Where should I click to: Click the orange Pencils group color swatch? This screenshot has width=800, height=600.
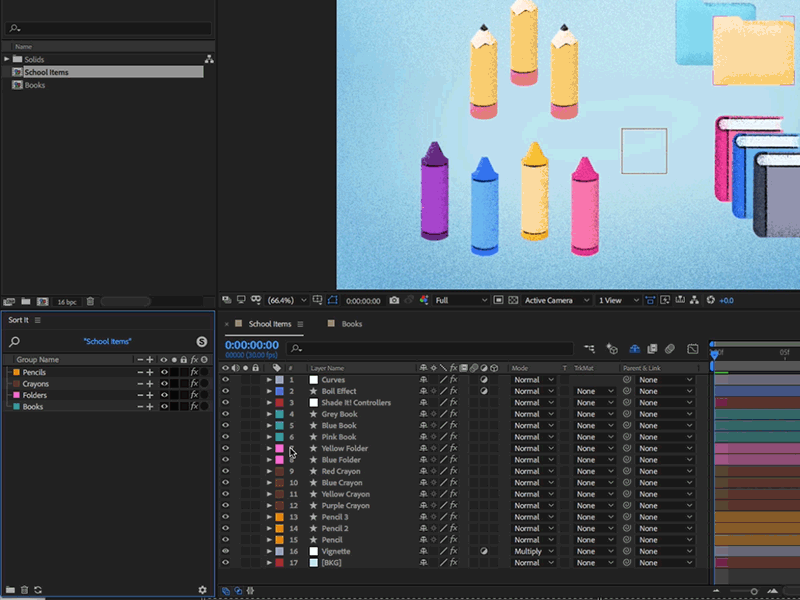[16, 372]
